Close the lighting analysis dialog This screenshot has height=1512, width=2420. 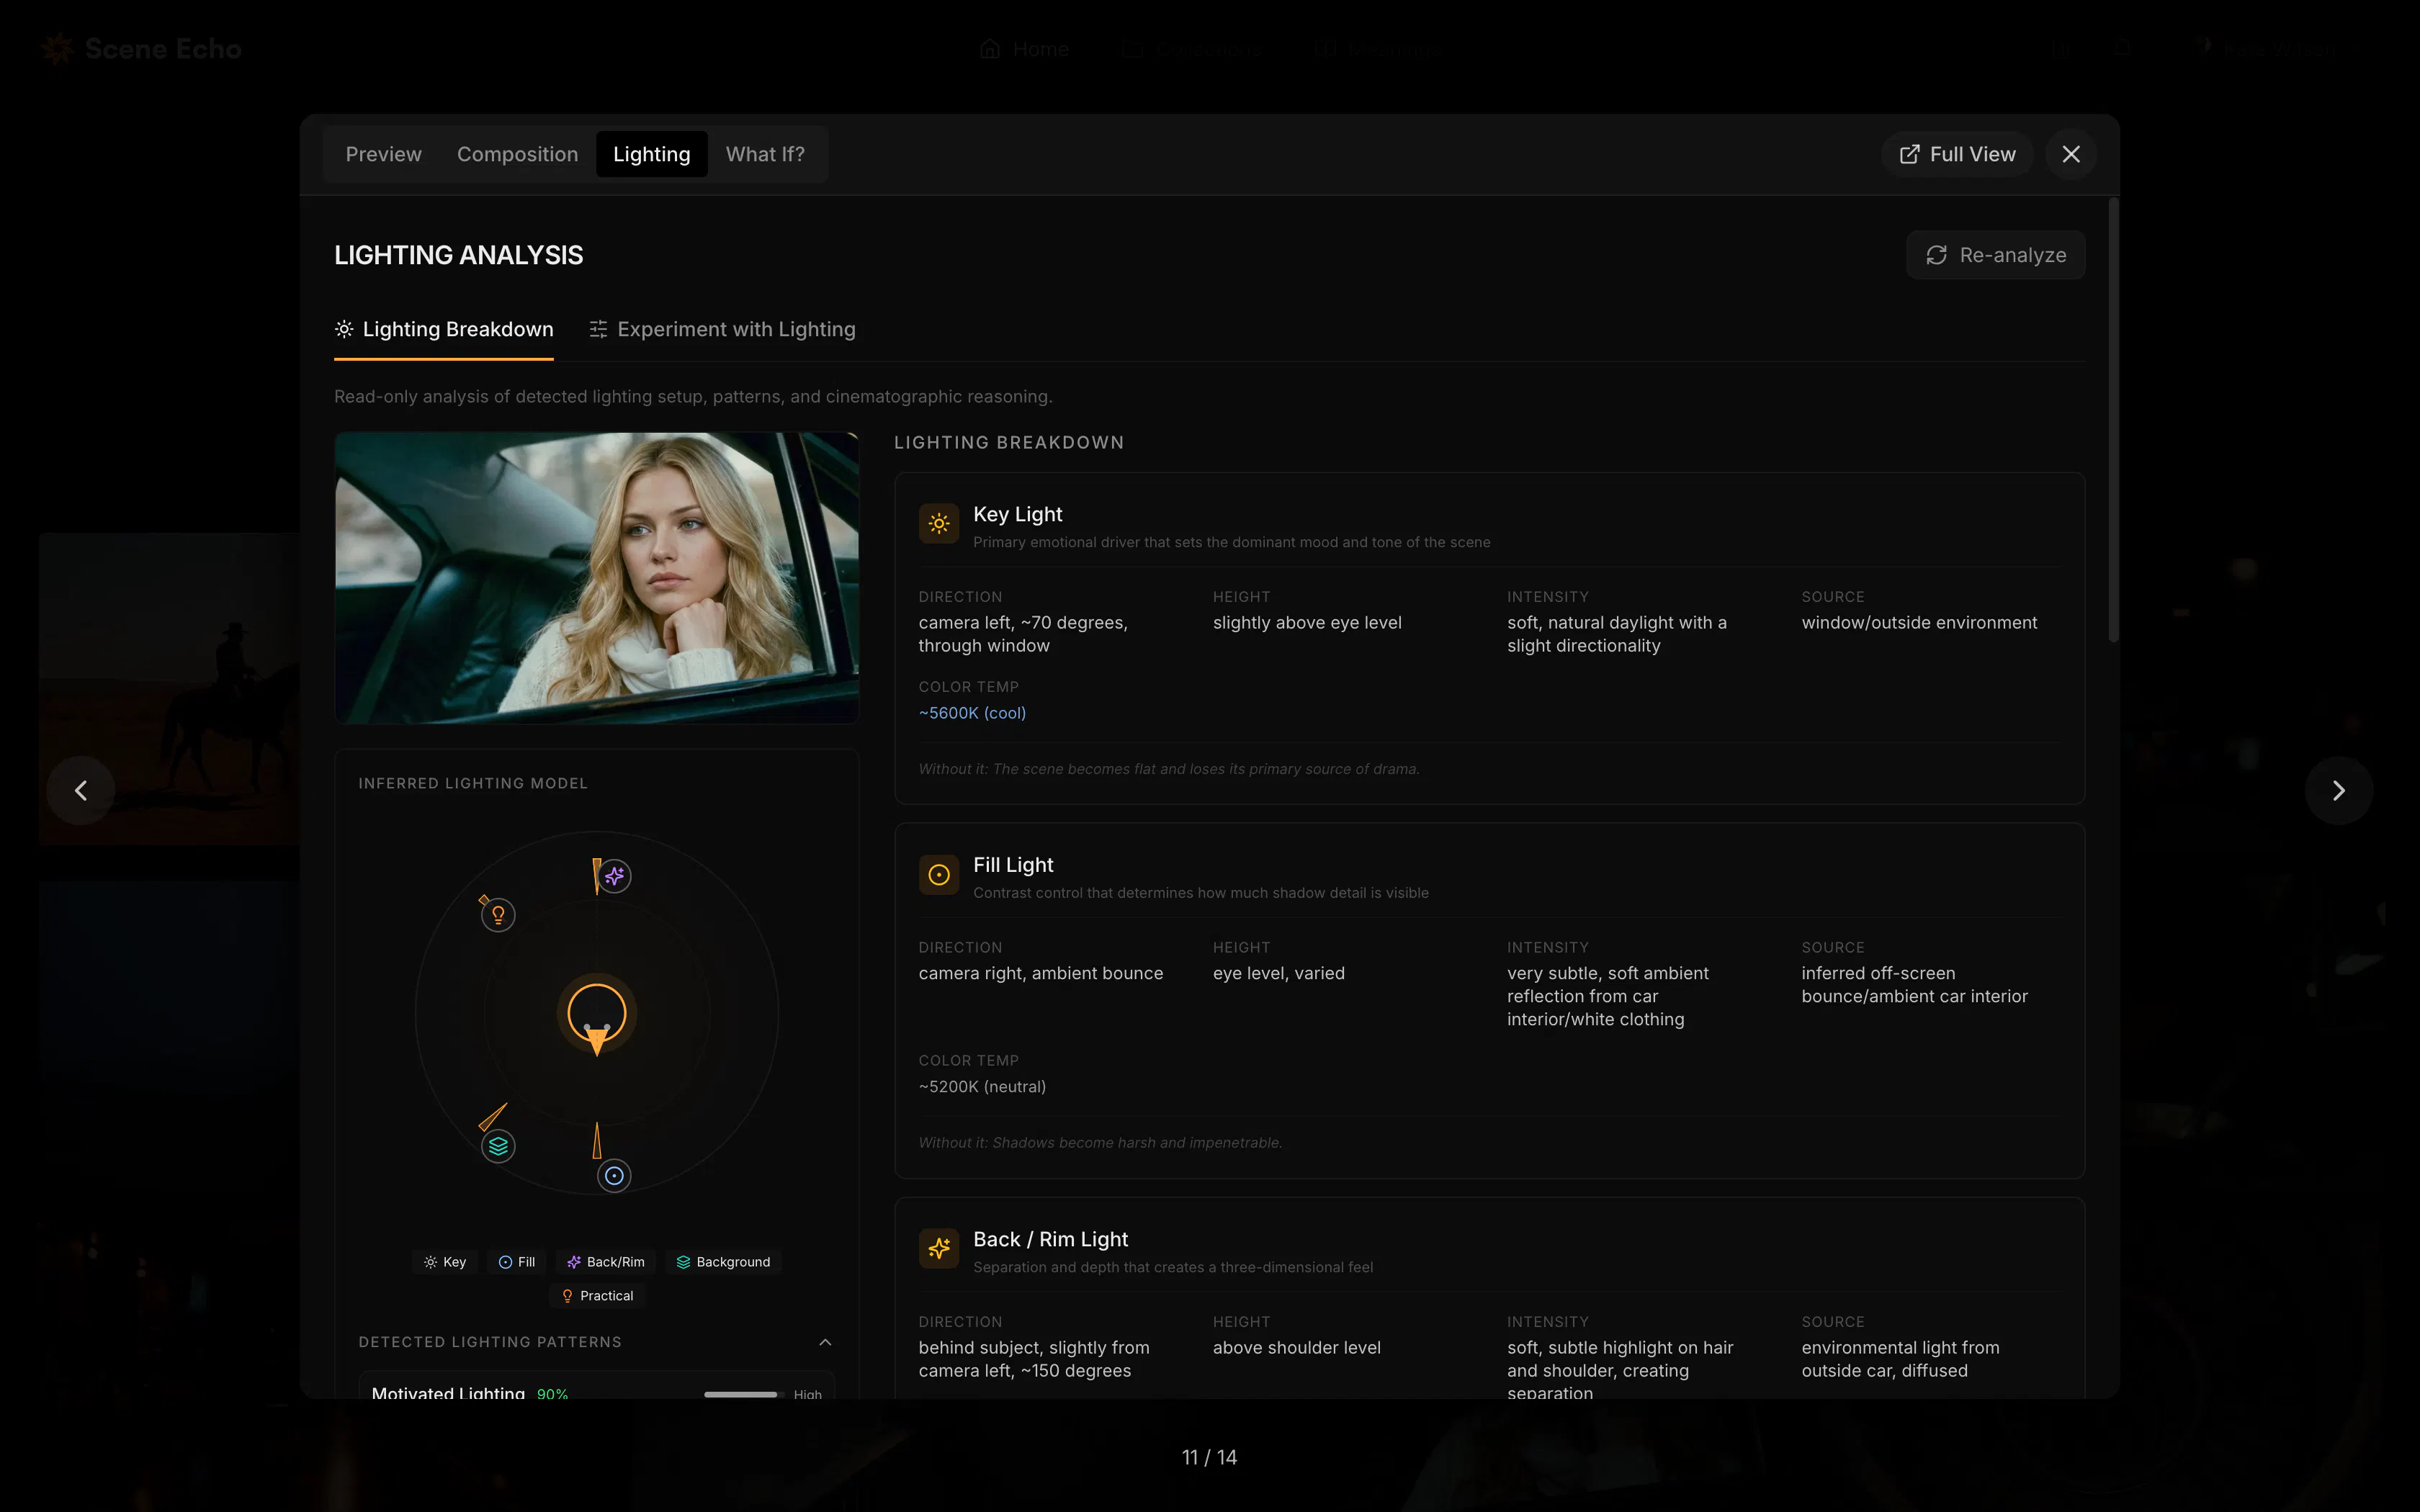click(x=2071, y=154)
